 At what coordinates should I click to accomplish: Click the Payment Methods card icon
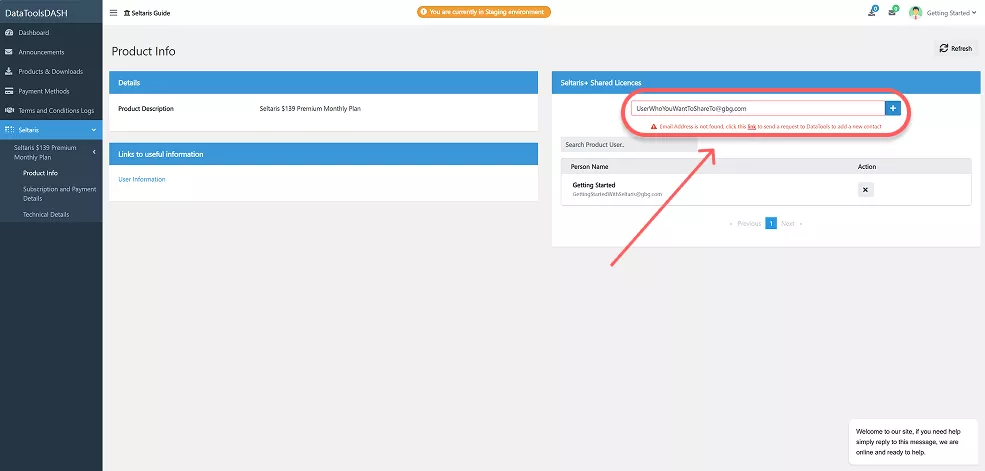9,91
